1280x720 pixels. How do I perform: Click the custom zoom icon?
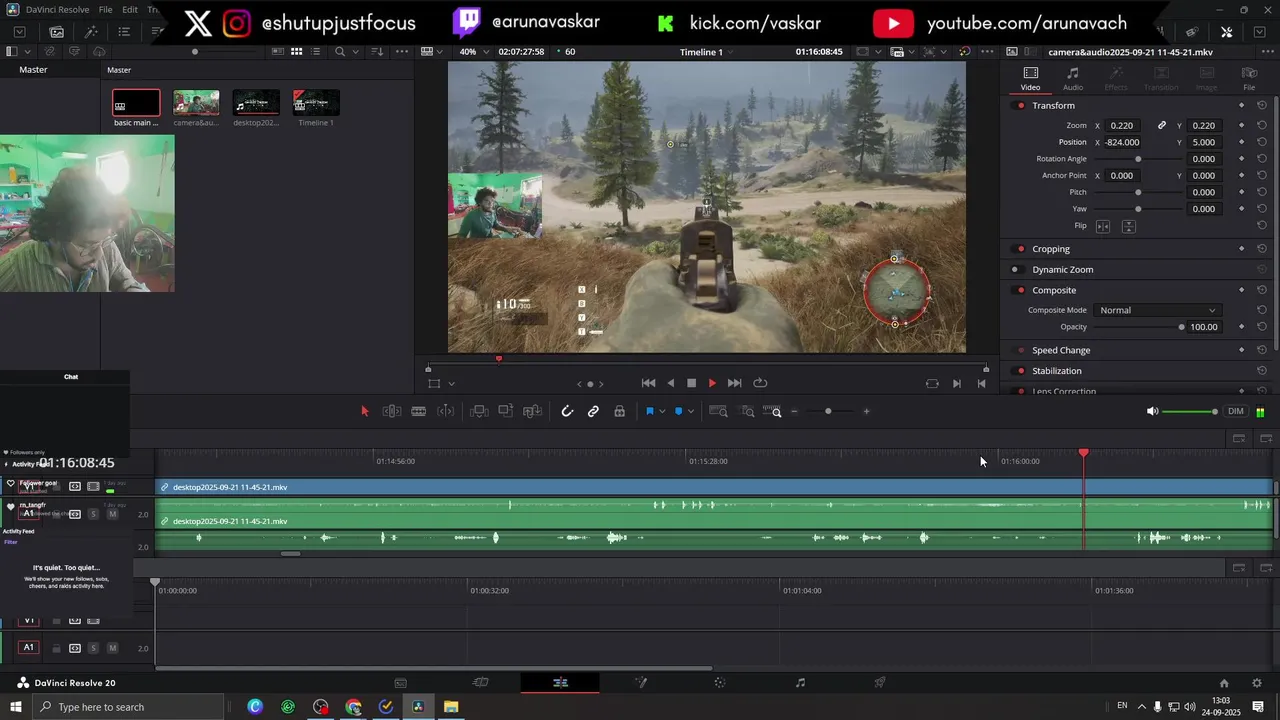click(x=772, y=411)
